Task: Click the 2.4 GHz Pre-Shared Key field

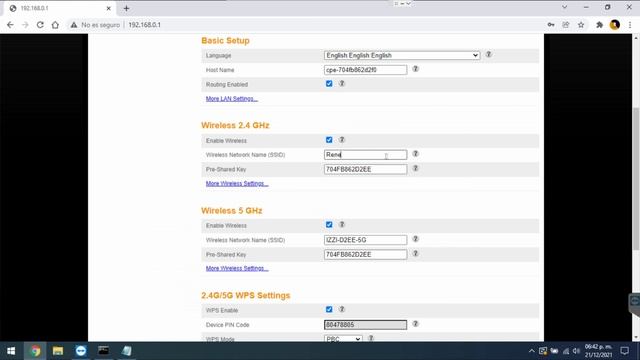Action: coord(365,169)
